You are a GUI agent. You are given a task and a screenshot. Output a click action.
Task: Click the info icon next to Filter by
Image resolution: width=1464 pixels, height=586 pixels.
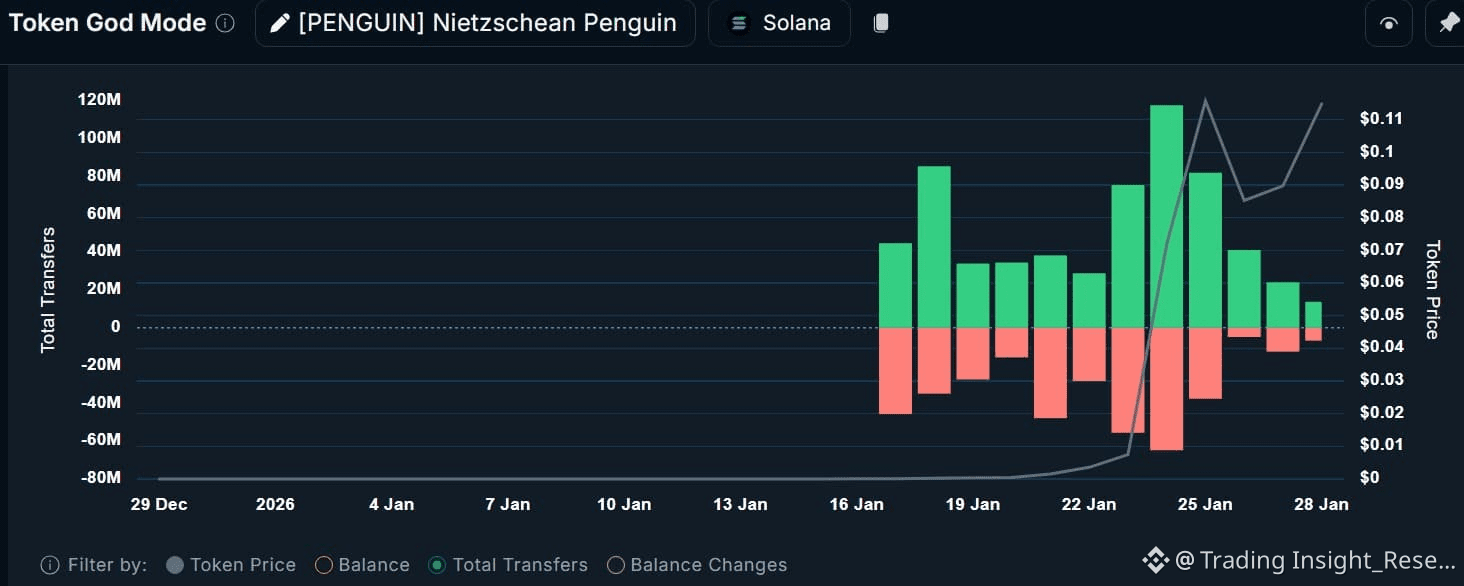click(x=49, y=565)
